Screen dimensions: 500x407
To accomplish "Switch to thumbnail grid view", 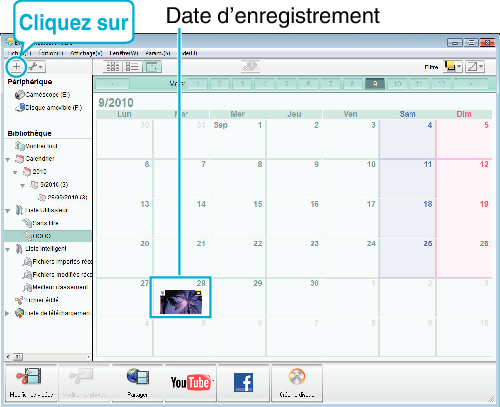I will click(x=112, y=67).
